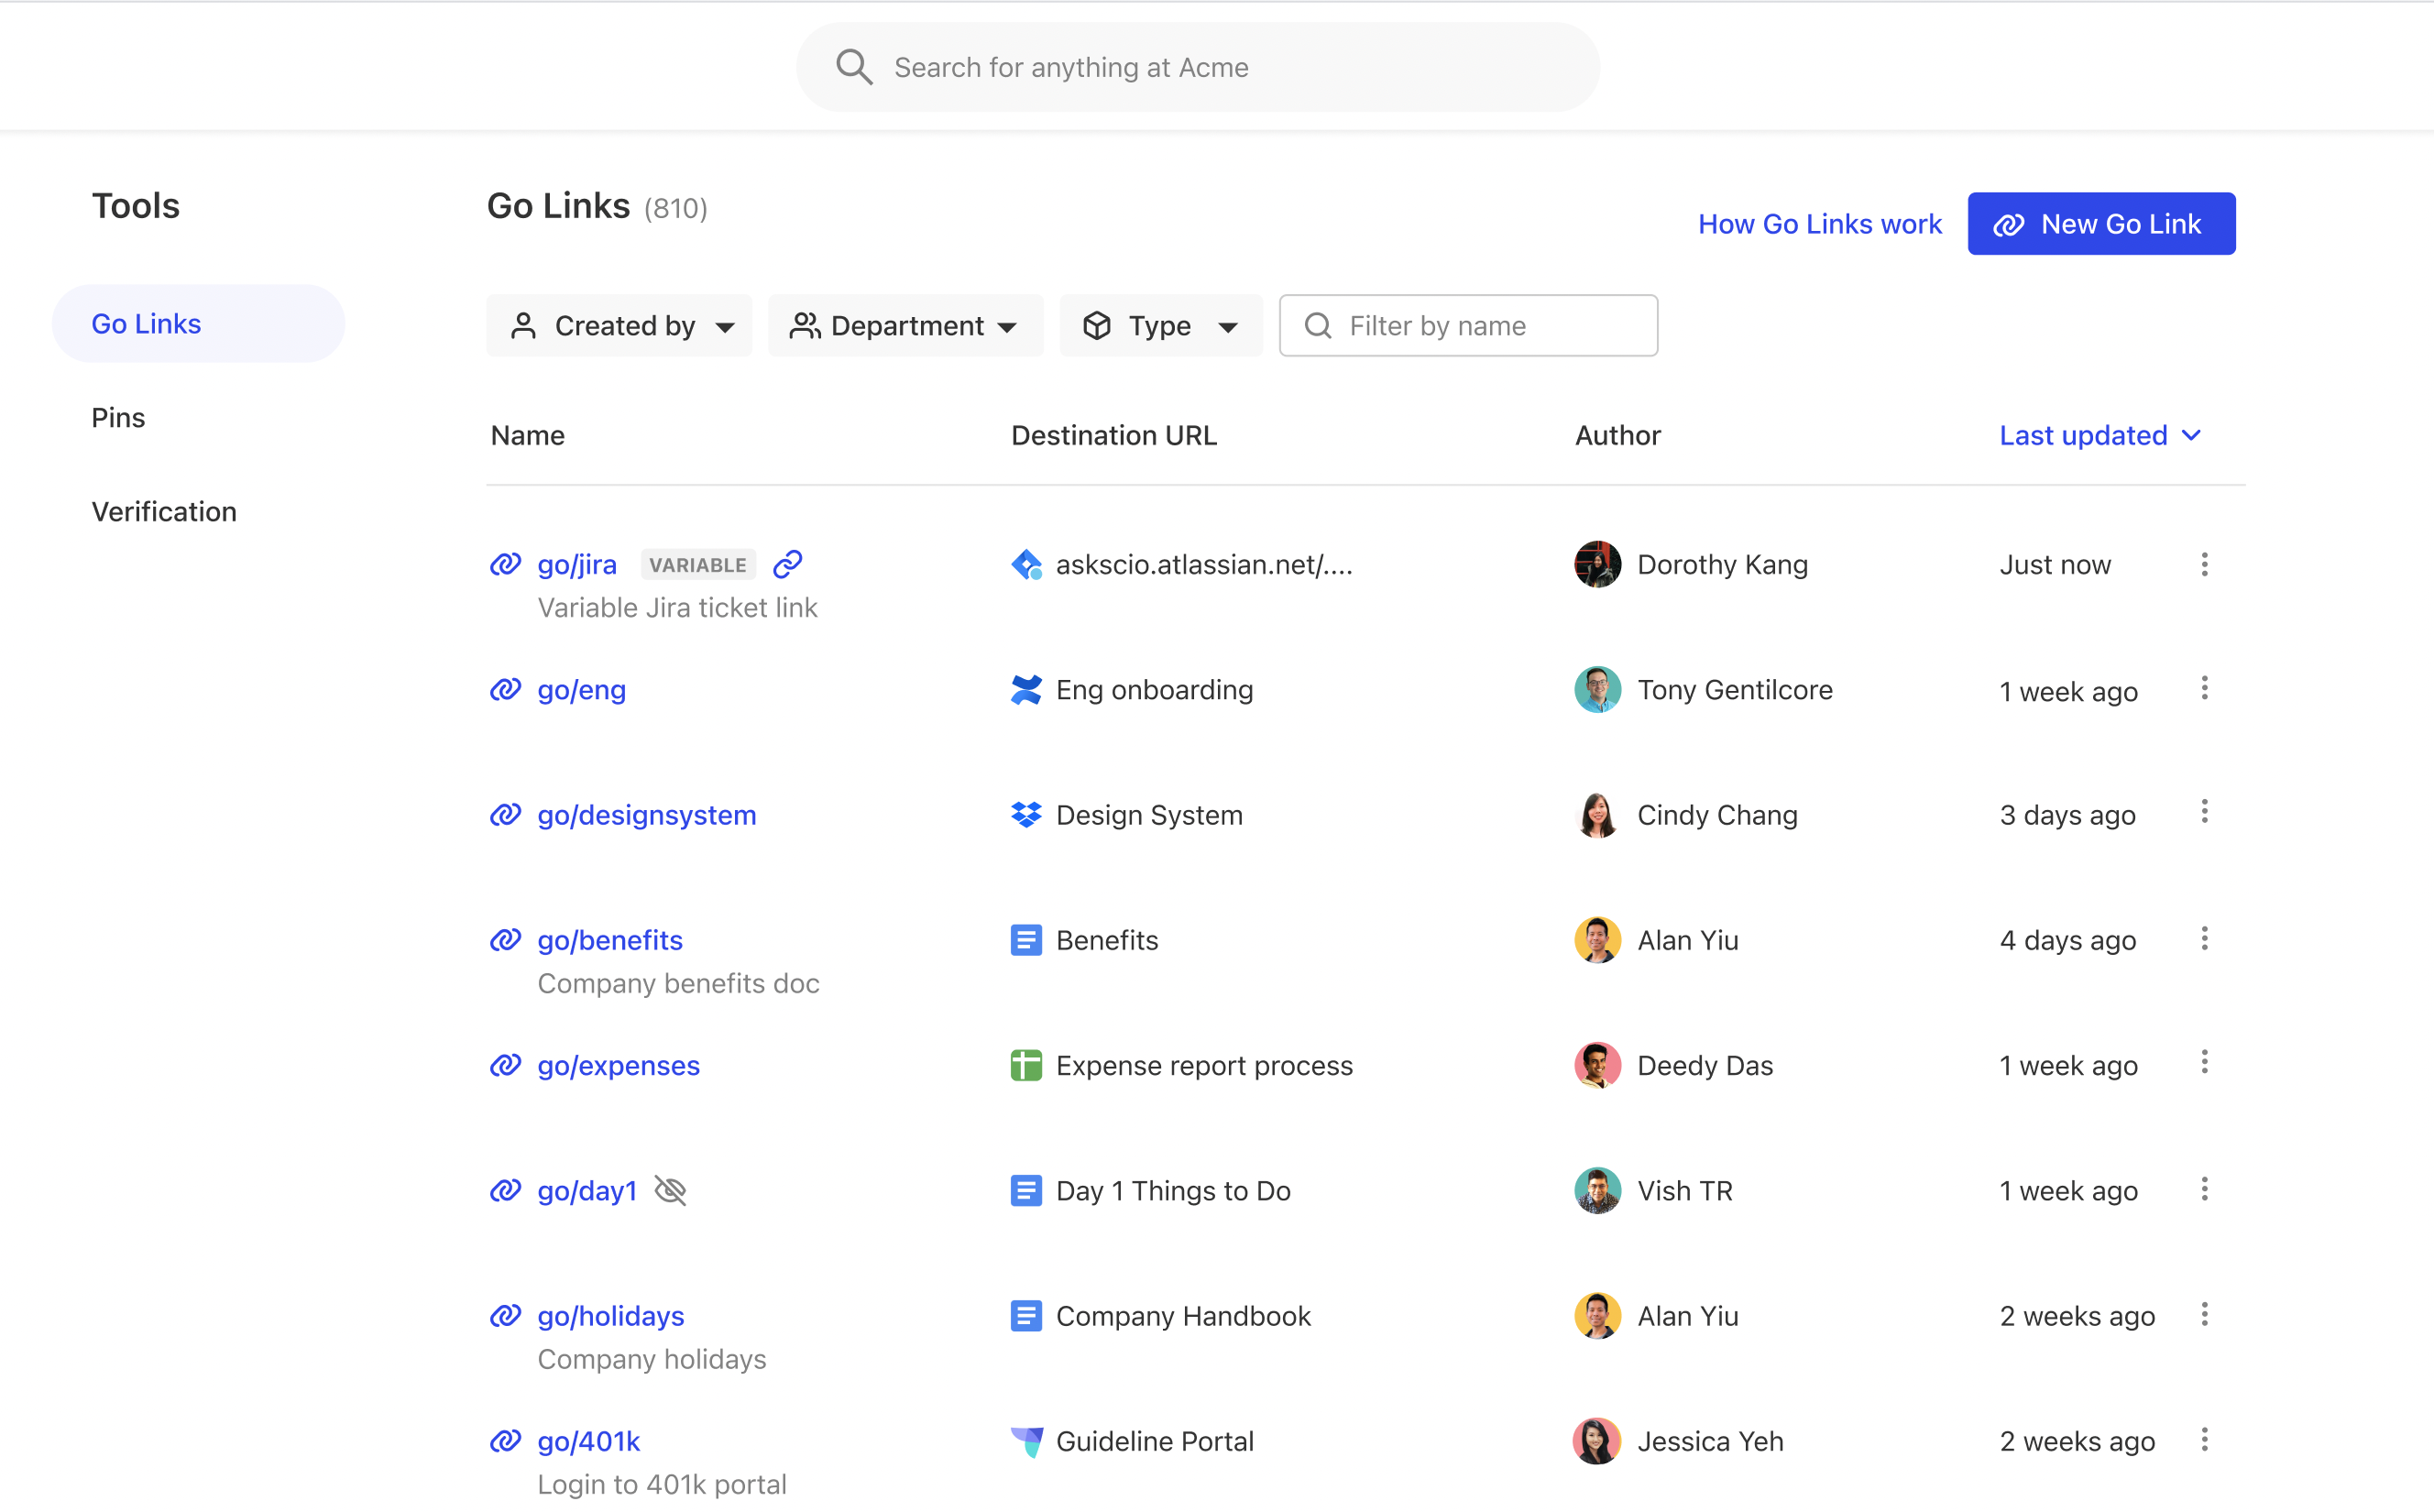Click the Google Sheets icon for Expense report process
The image size is (2434, 1512).
[1026, 1065]
